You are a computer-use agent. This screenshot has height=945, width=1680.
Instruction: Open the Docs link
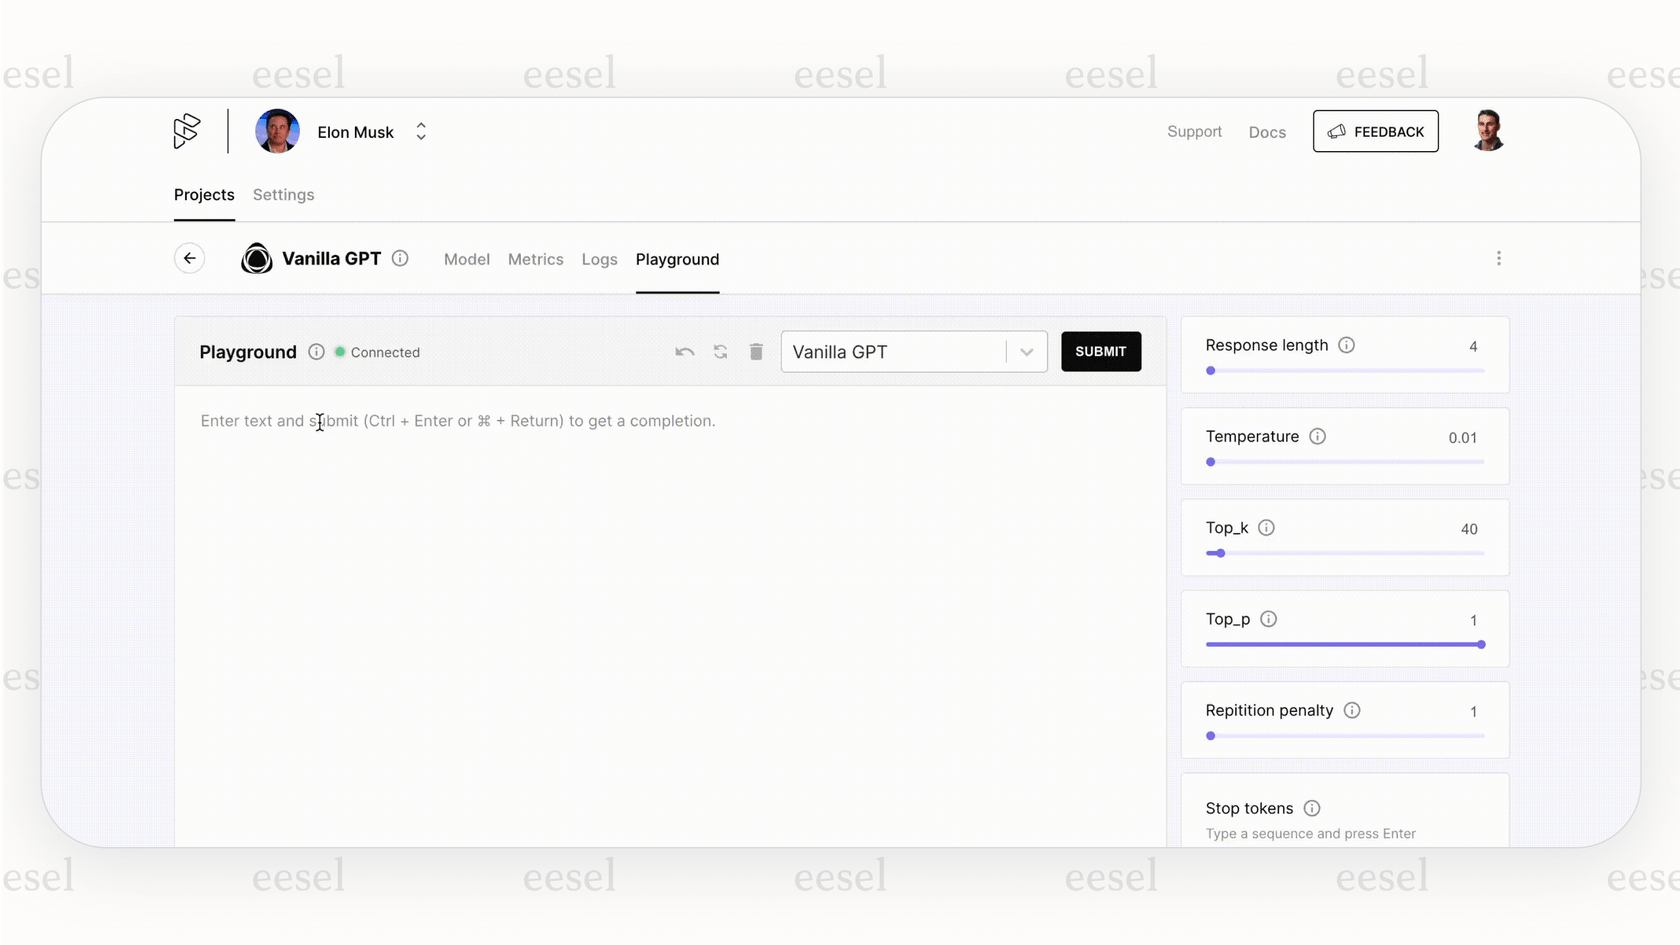pos(1266,133)
